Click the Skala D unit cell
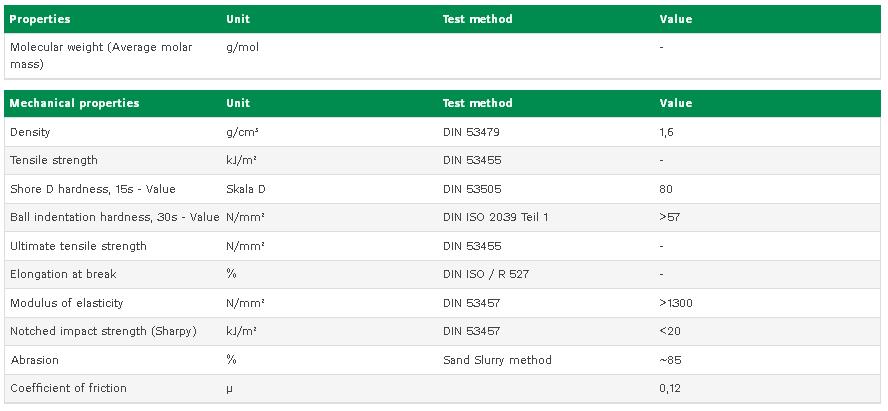Screen dimensions: 888x411 [246, 189]
